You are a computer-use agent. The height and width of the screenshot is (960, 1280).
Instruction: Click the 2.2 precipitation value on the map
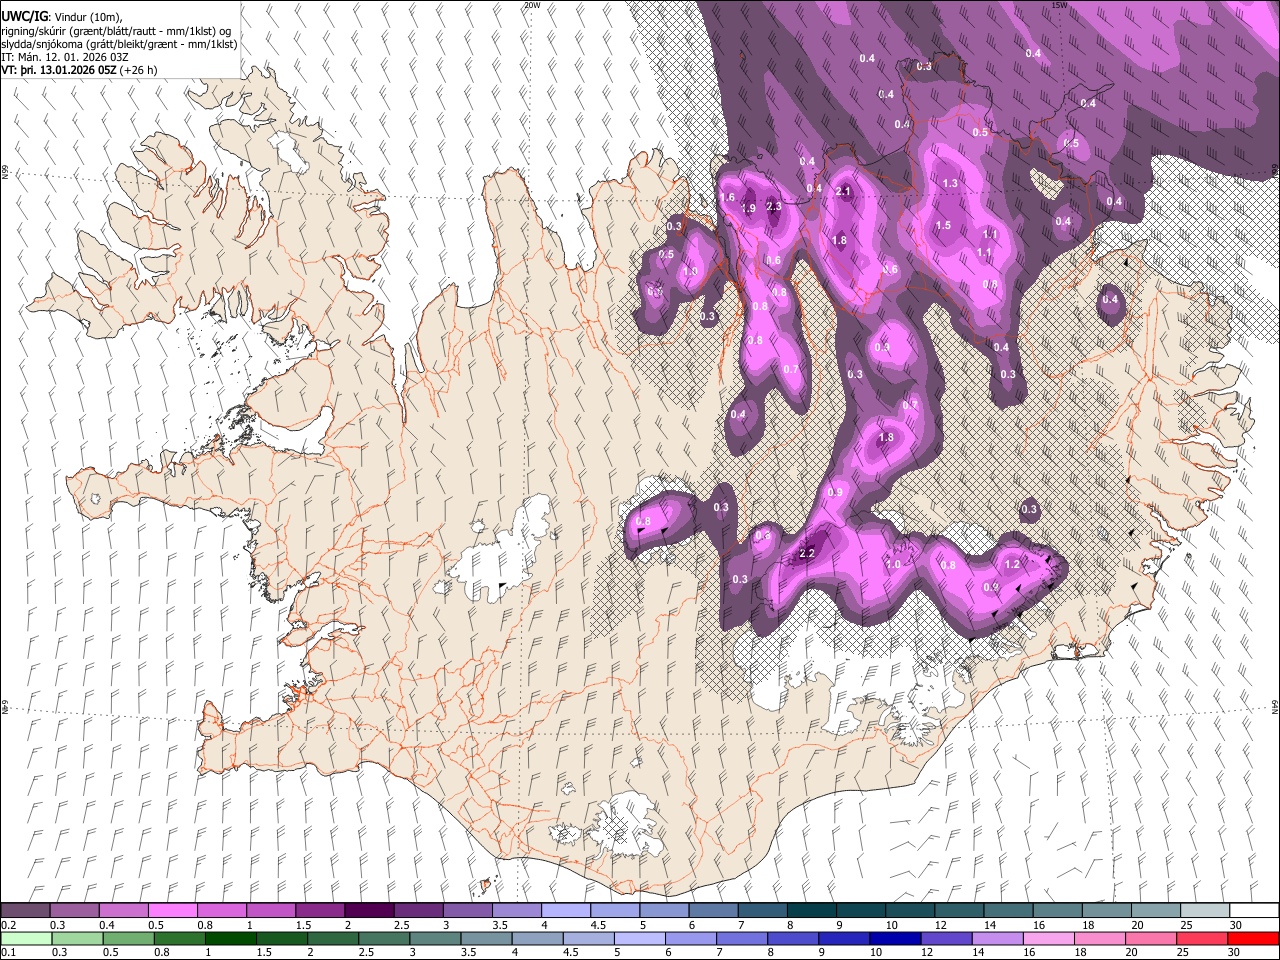coord(808,554)
